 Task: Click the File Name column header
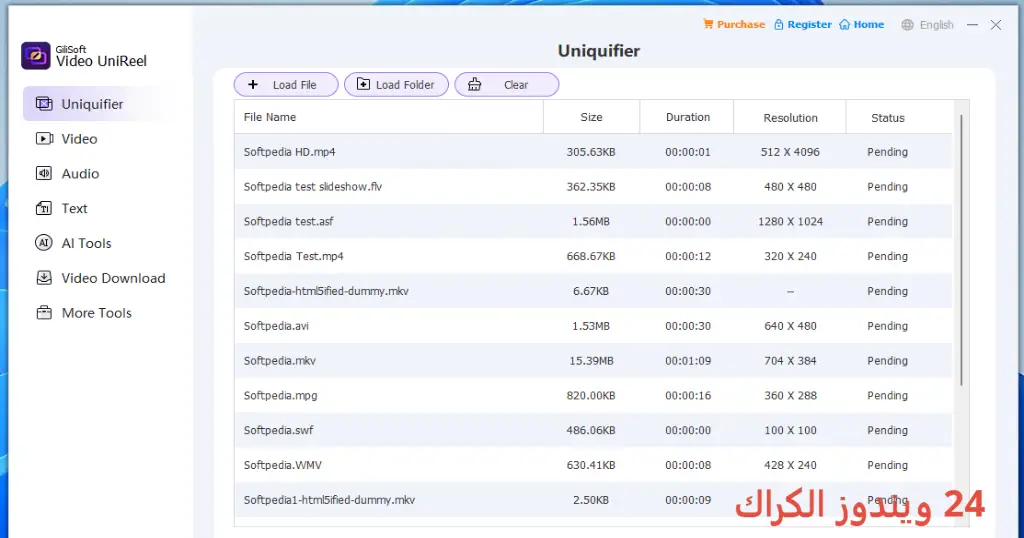[x=389, y=117]
